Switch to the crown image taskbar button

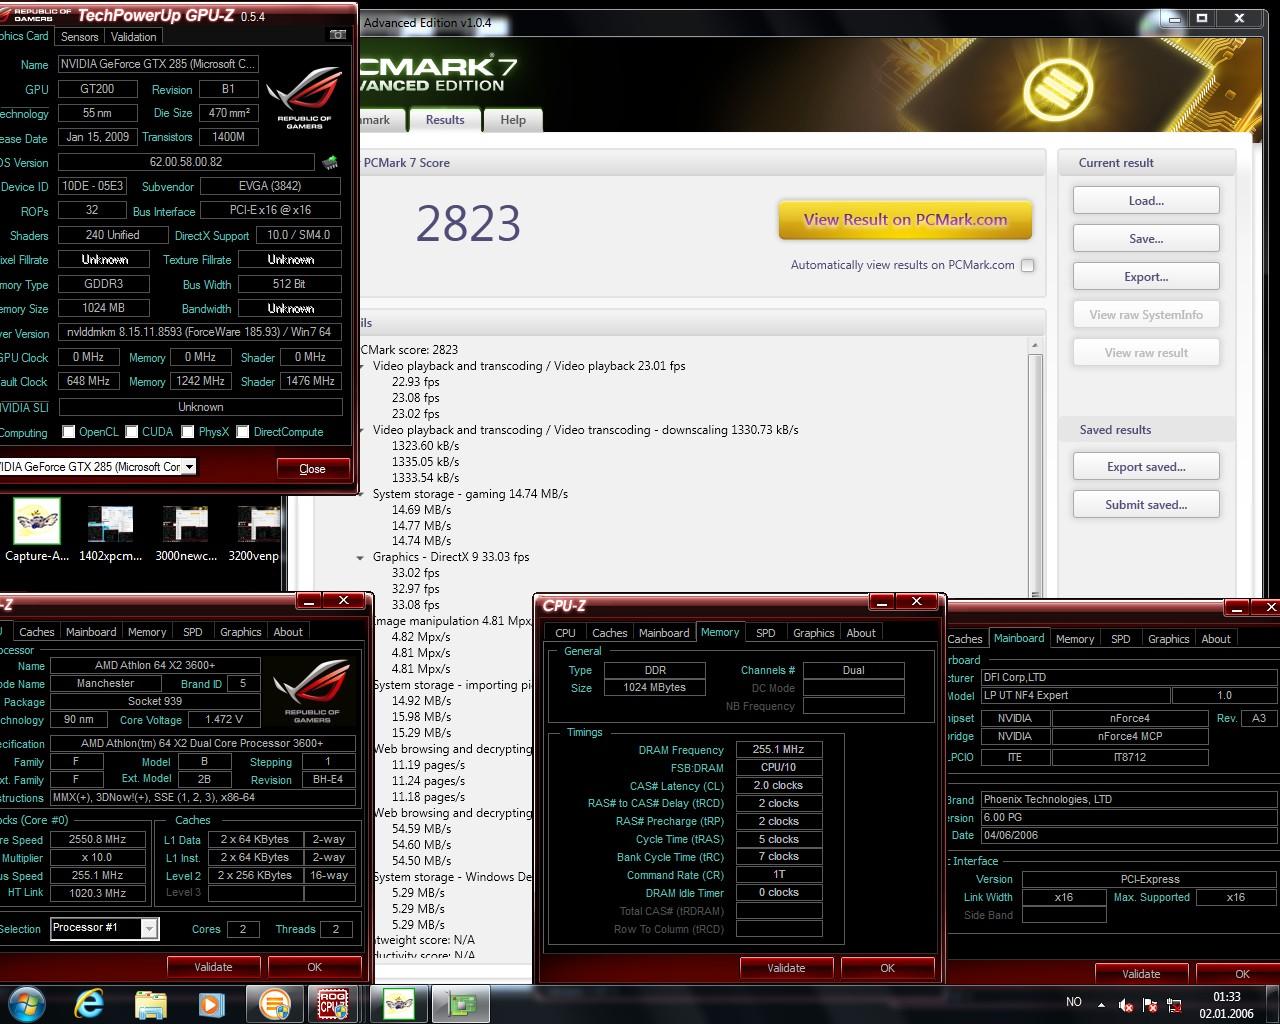(398, 1003)
